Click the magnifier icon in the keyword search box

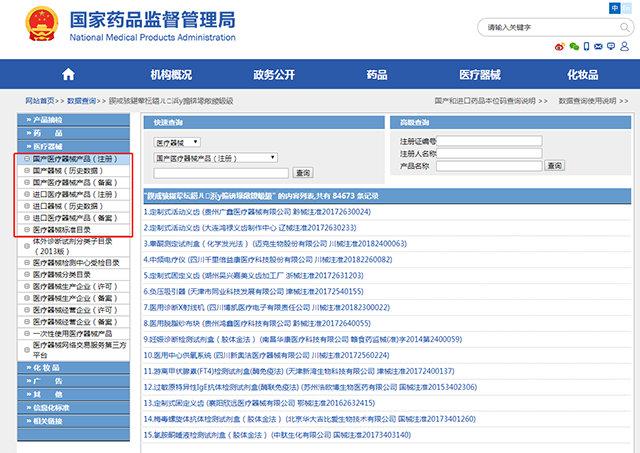point(624,27)
